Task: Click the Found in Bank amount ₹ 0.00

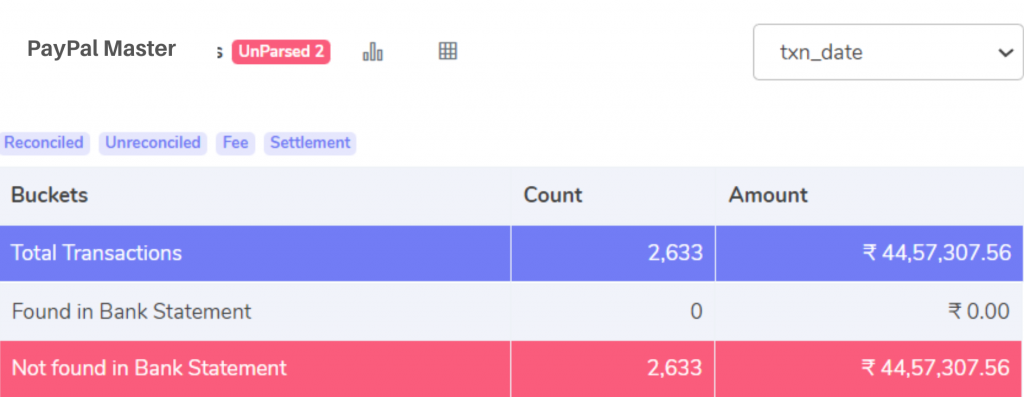Action: (x=979, y=311)
